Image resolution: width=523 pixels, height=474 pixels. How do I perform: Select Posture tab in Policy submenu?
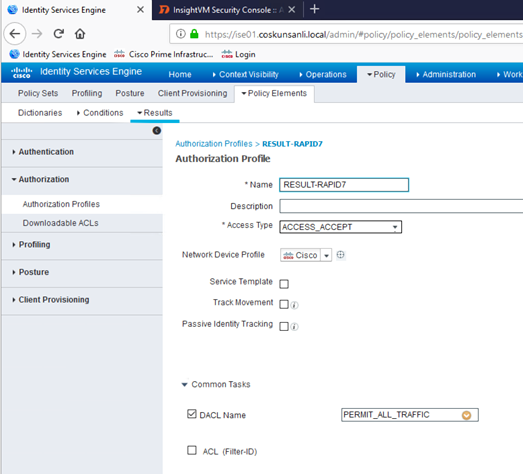coord(130,93)
